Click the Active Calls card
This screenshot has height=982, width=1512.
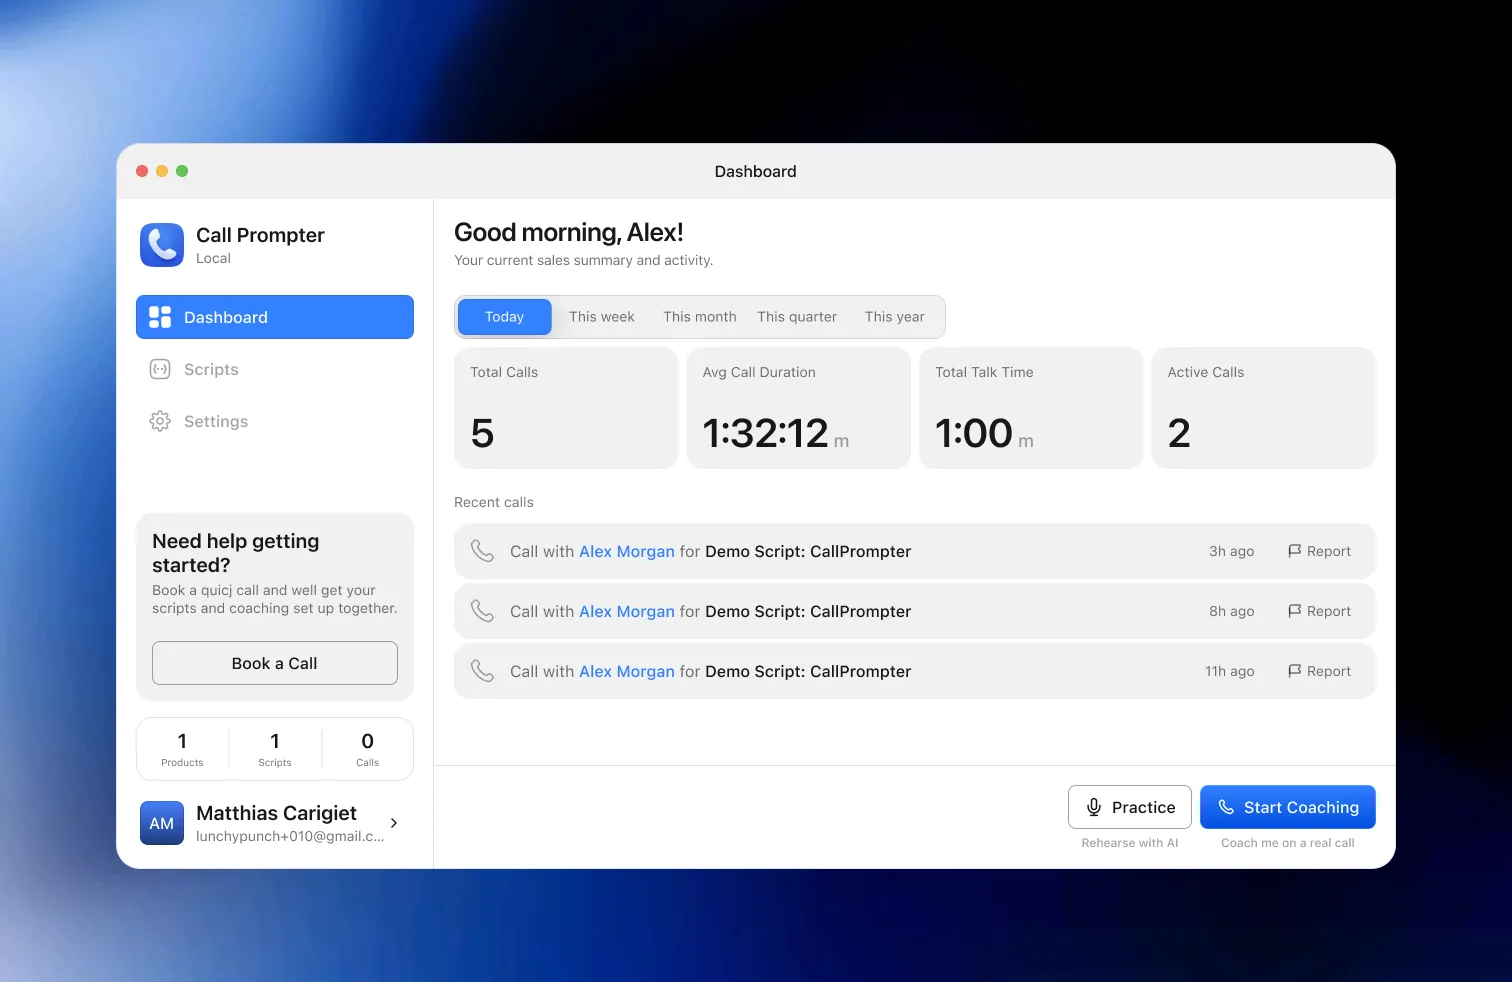point(1264,408)
